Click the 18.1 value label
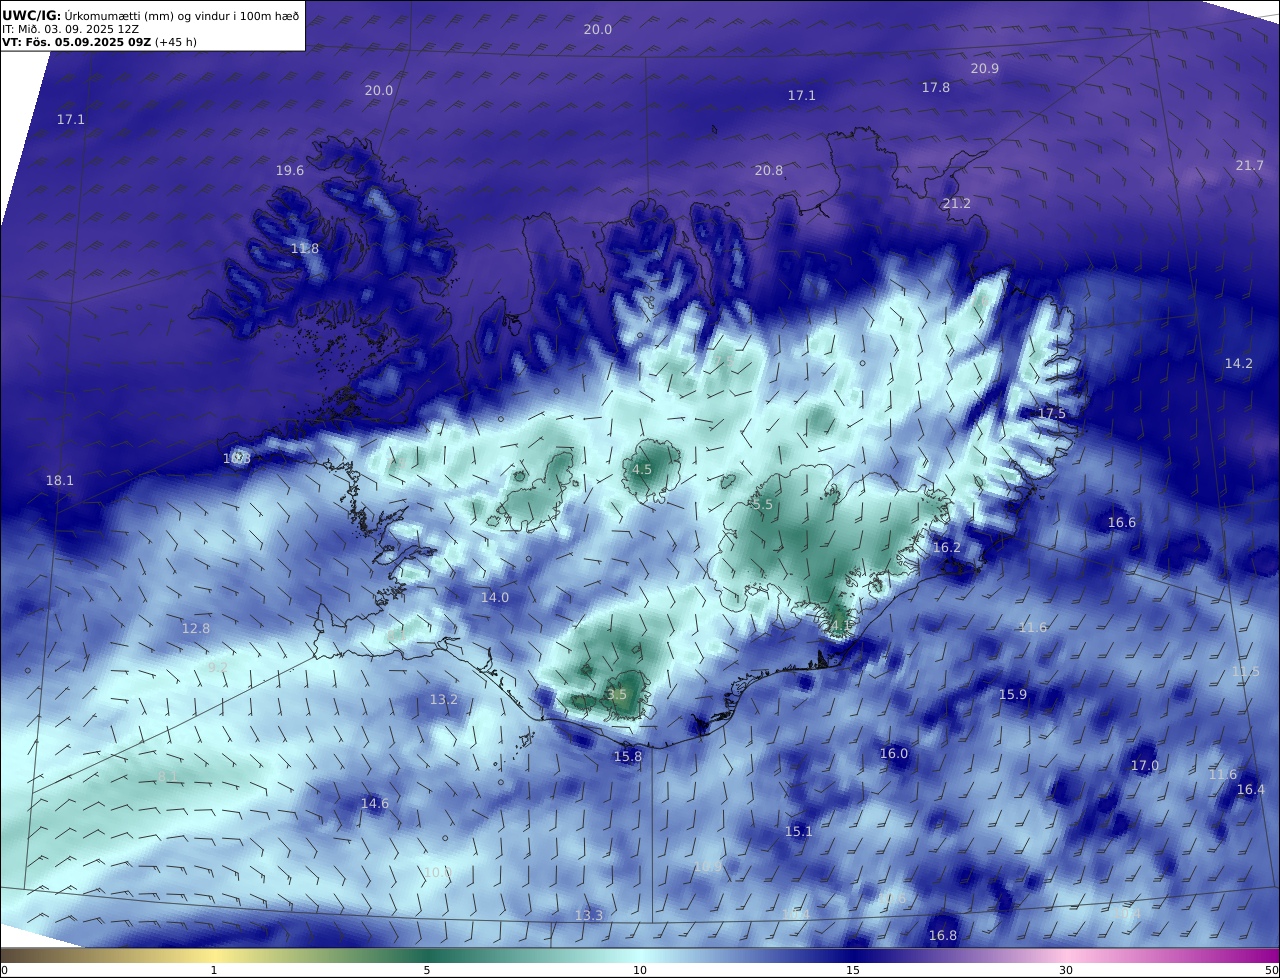This screenshot has height=978, width=1280. (x=59, y=481)
